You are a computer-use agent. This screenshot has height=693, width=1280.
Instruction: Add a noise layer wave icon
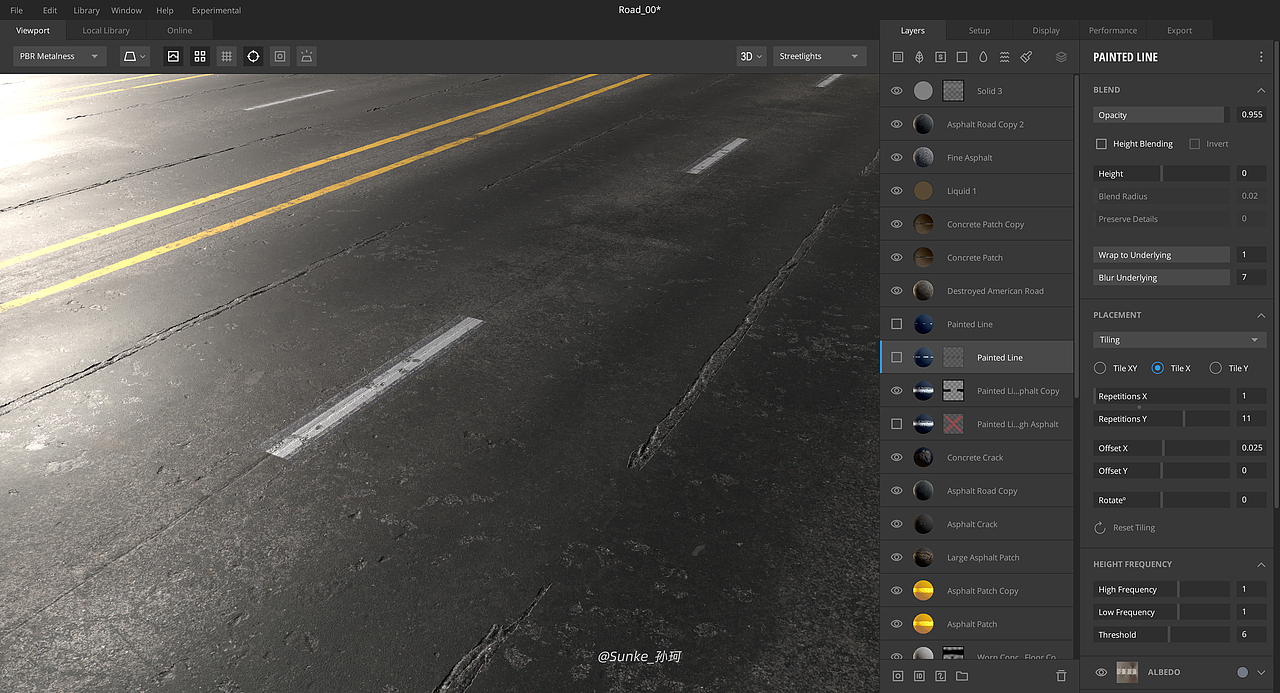pyautogui.click(x=1004, y=57)
